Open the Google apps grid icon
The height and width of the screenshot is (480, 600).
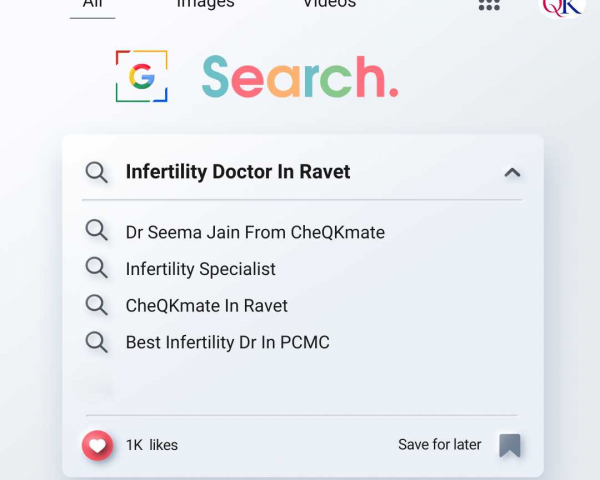[489, 5]
